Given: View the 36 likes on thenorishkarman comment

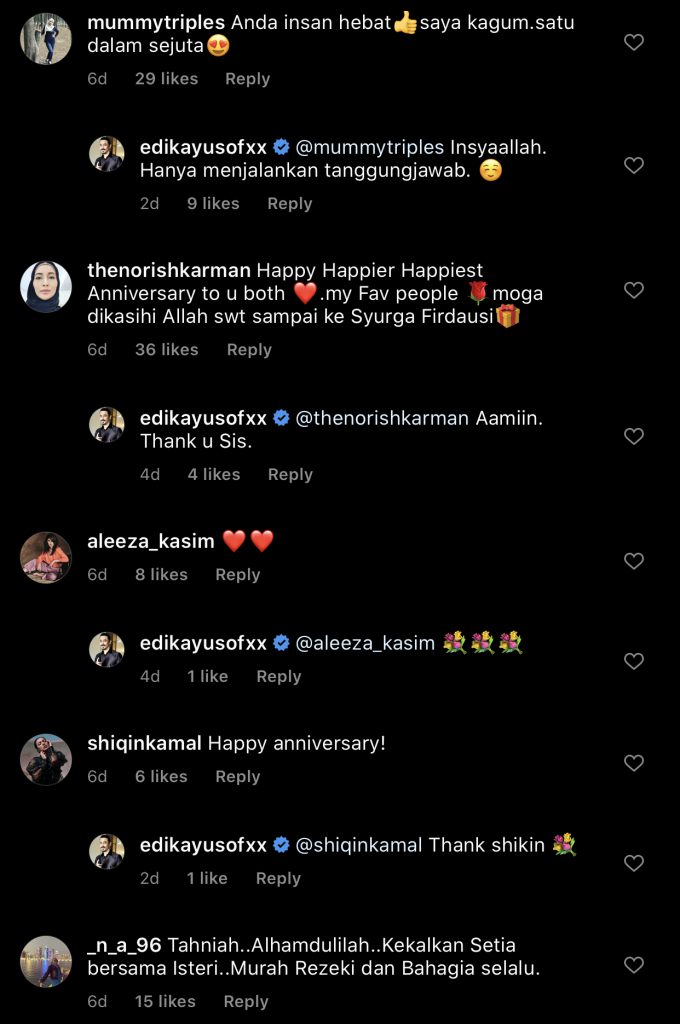Looking at the screenshot, I should click(166, 350).
